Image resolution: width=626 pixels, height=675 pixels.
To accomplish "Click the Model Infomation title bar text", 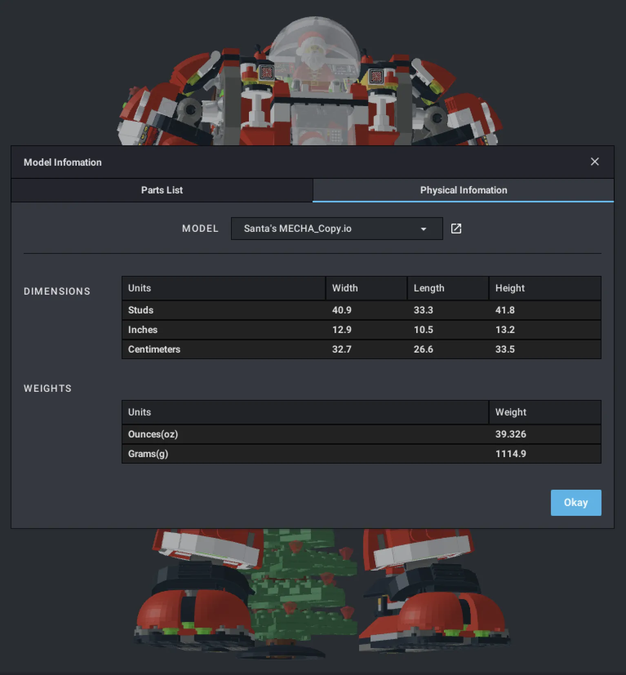I will (62, 162).
